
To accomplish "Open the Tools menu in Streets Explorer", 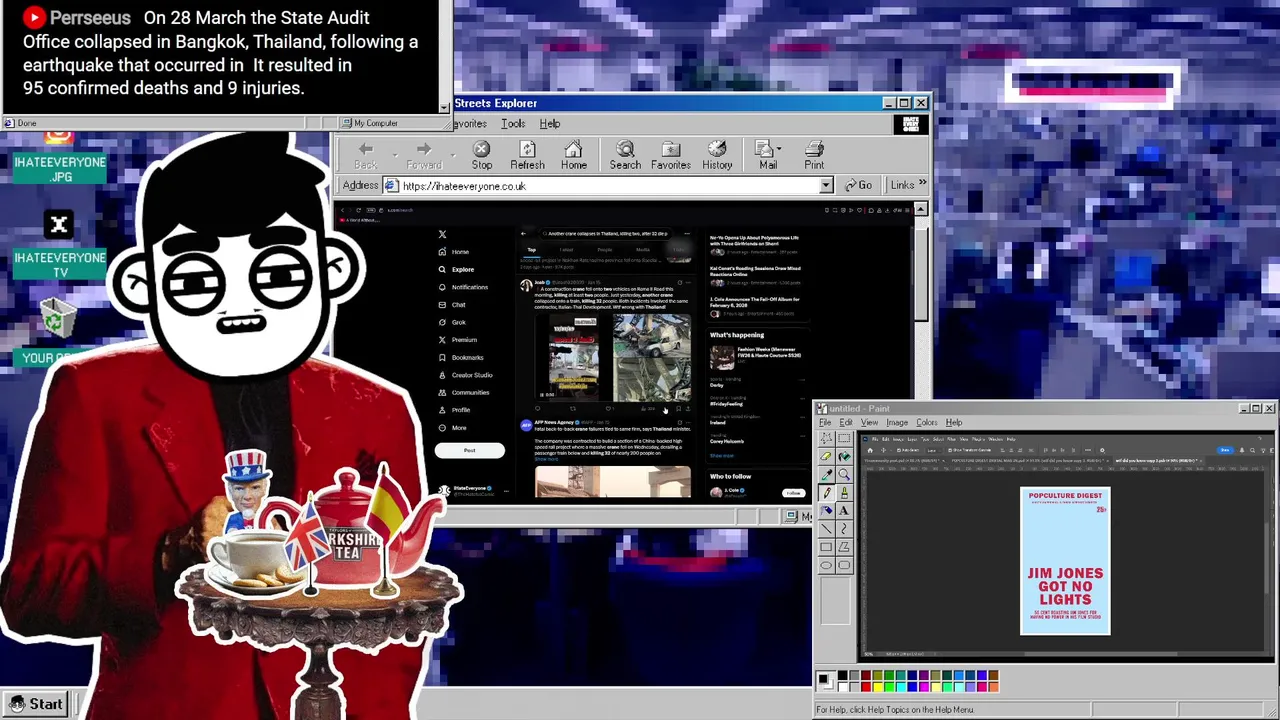I will (x=513, y=123).
